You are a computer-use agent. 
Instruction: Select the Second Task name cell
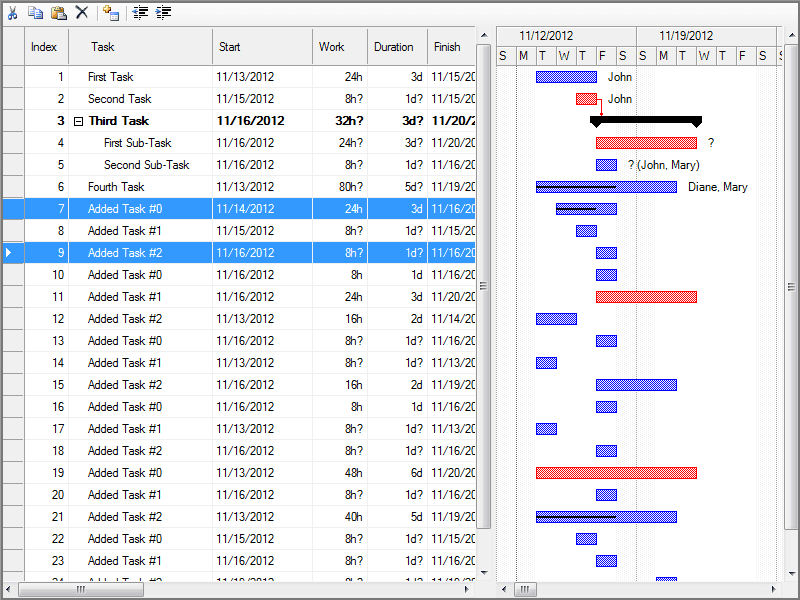pyautogui.click(x=140, y=99)
